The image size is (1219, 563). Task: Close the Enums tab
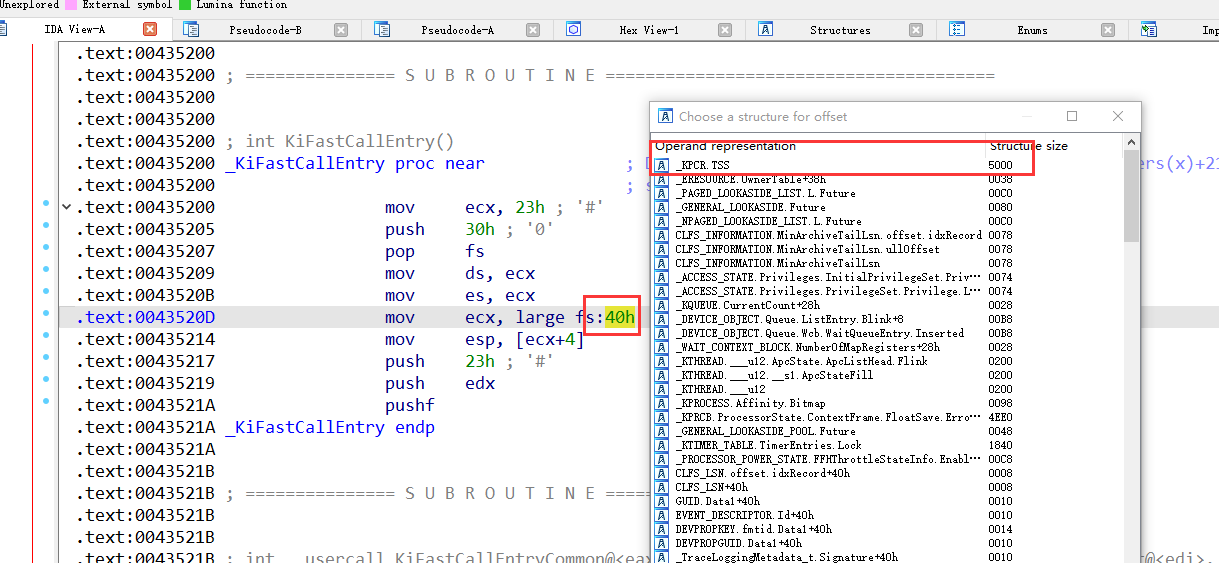coord(1109,30)
